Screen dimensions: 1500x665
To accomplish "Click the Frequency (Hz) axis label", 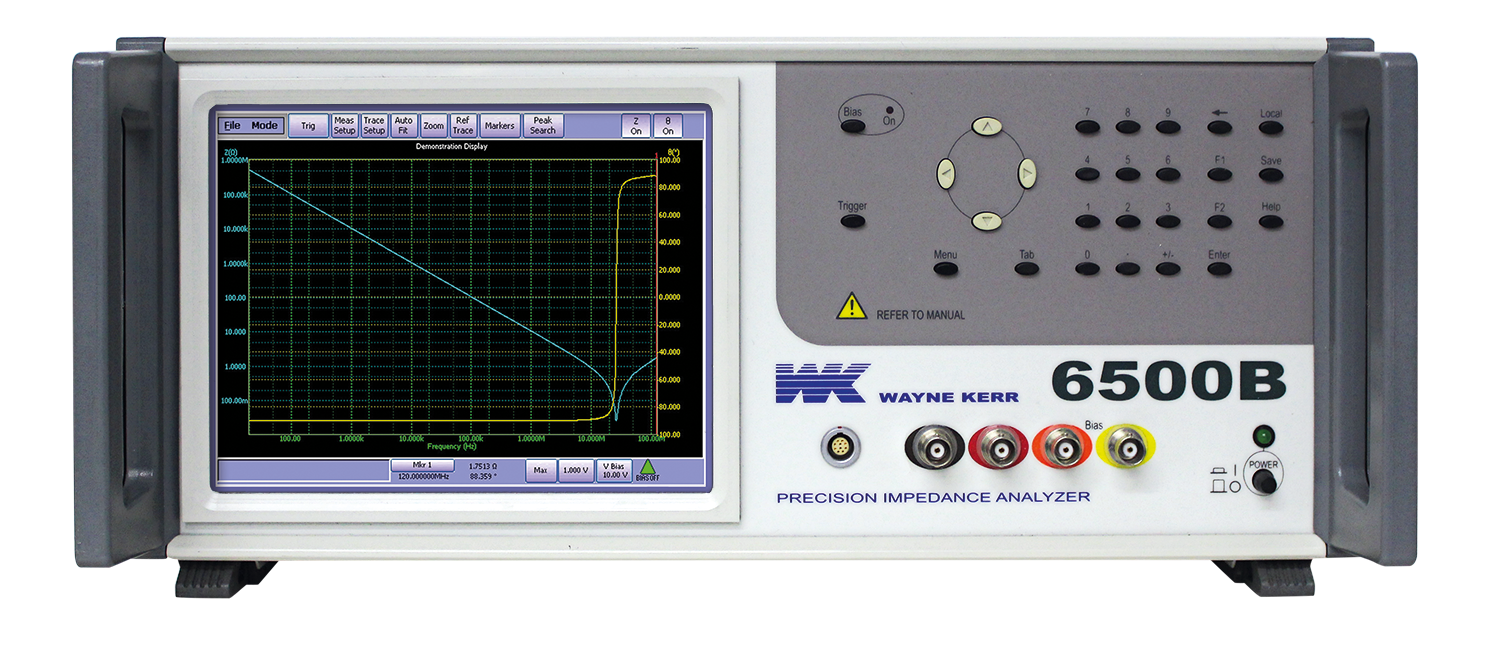I will (x=451, y=446).
